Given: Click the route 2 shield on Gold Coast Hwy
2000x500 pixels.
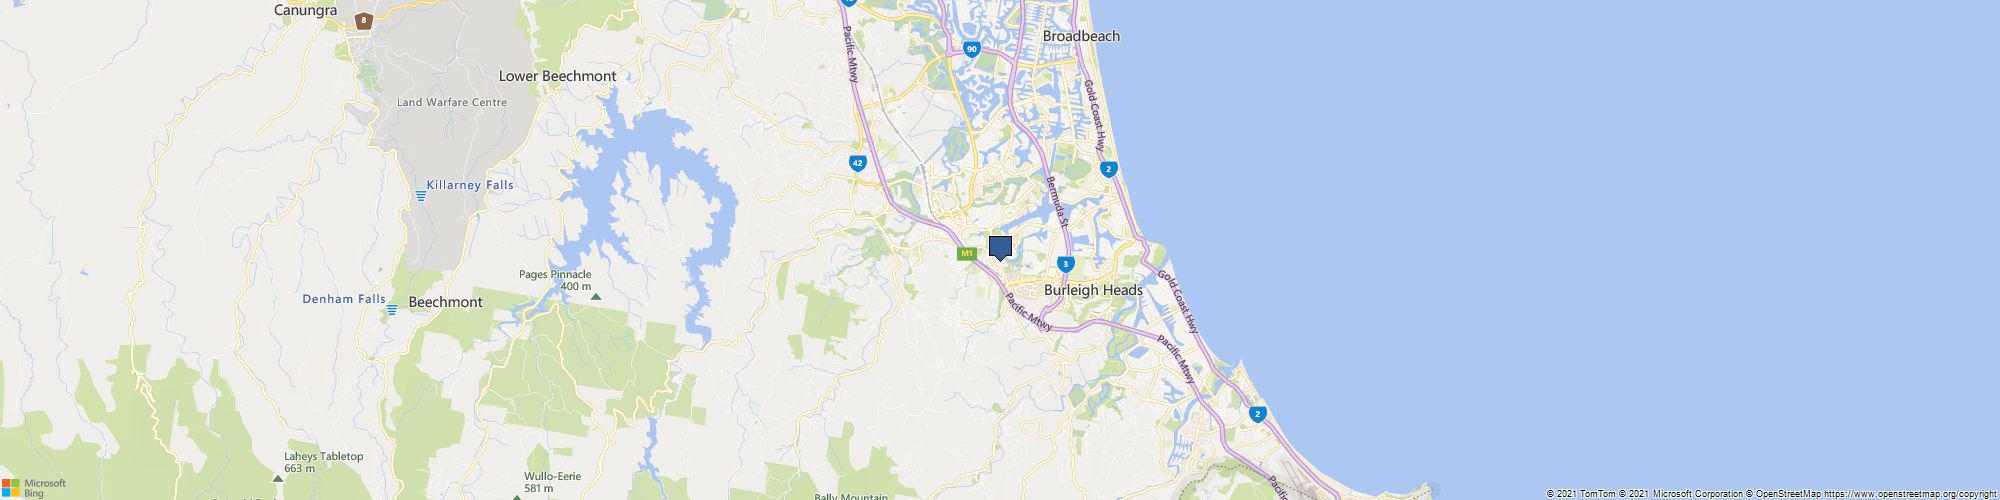Looking at the screenshot, I should (1108, 169).
